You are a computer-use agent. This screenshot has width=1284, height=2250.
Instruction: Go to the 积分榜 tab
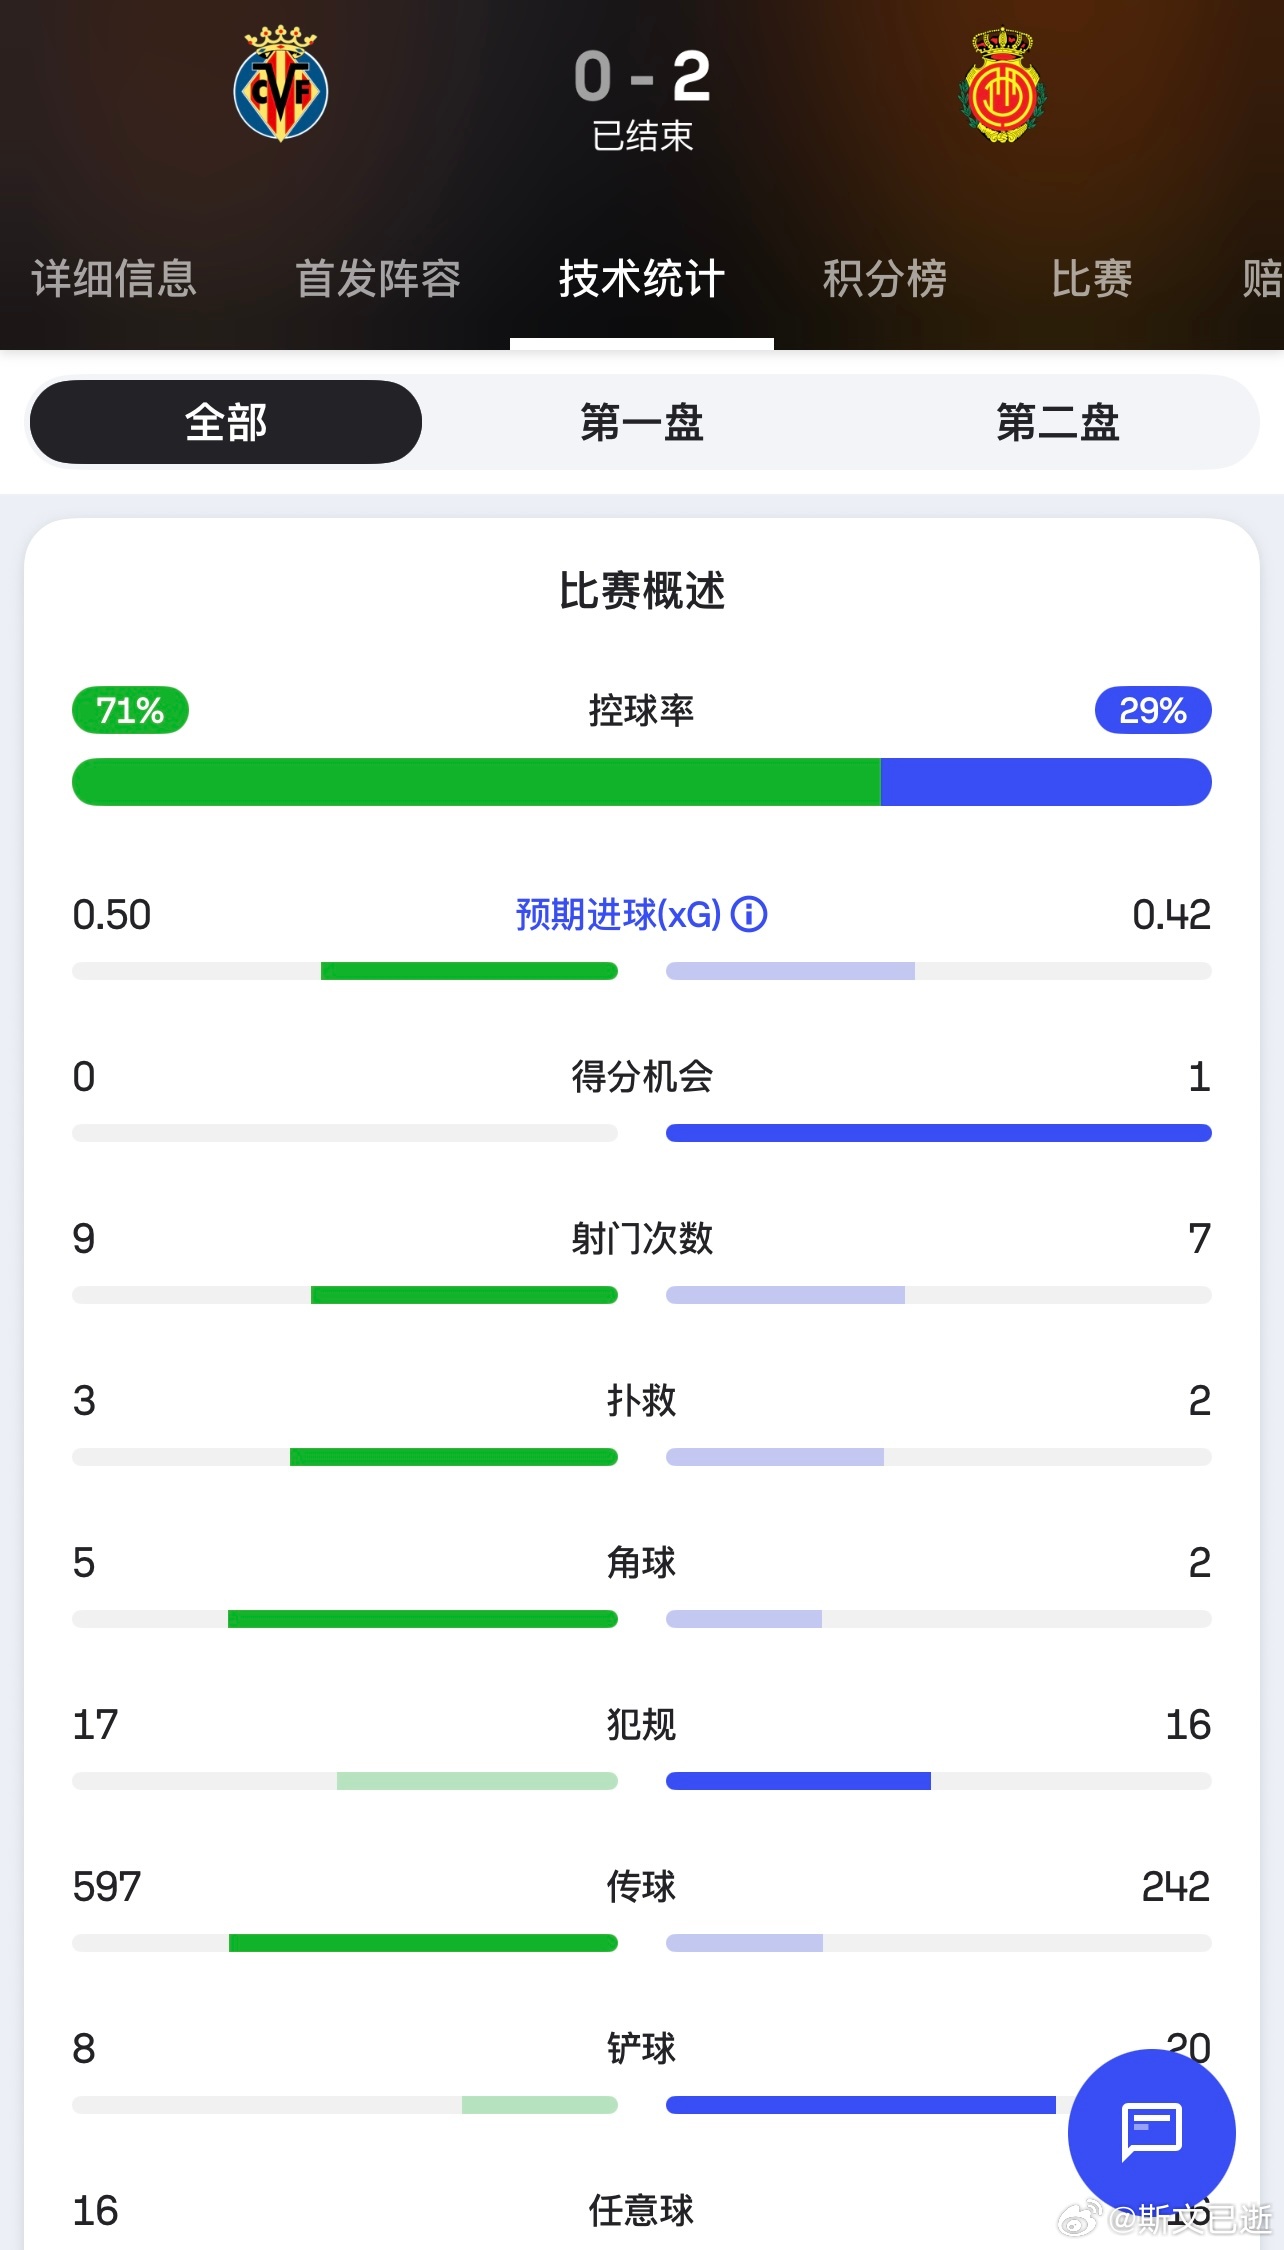(885, 279)
